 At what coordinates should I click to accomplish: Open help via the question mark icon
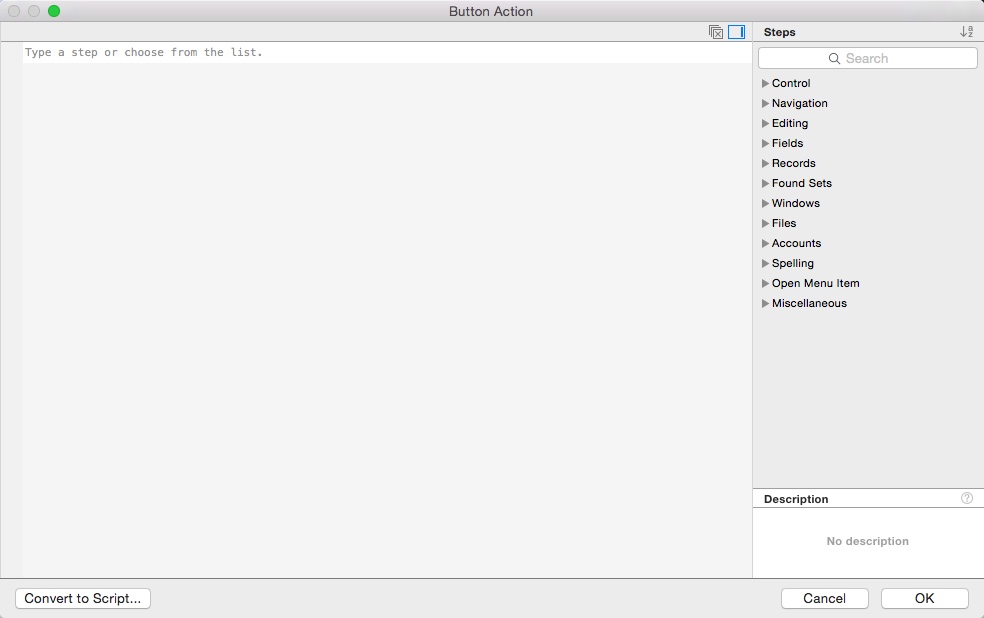click(x=966, y=498)
